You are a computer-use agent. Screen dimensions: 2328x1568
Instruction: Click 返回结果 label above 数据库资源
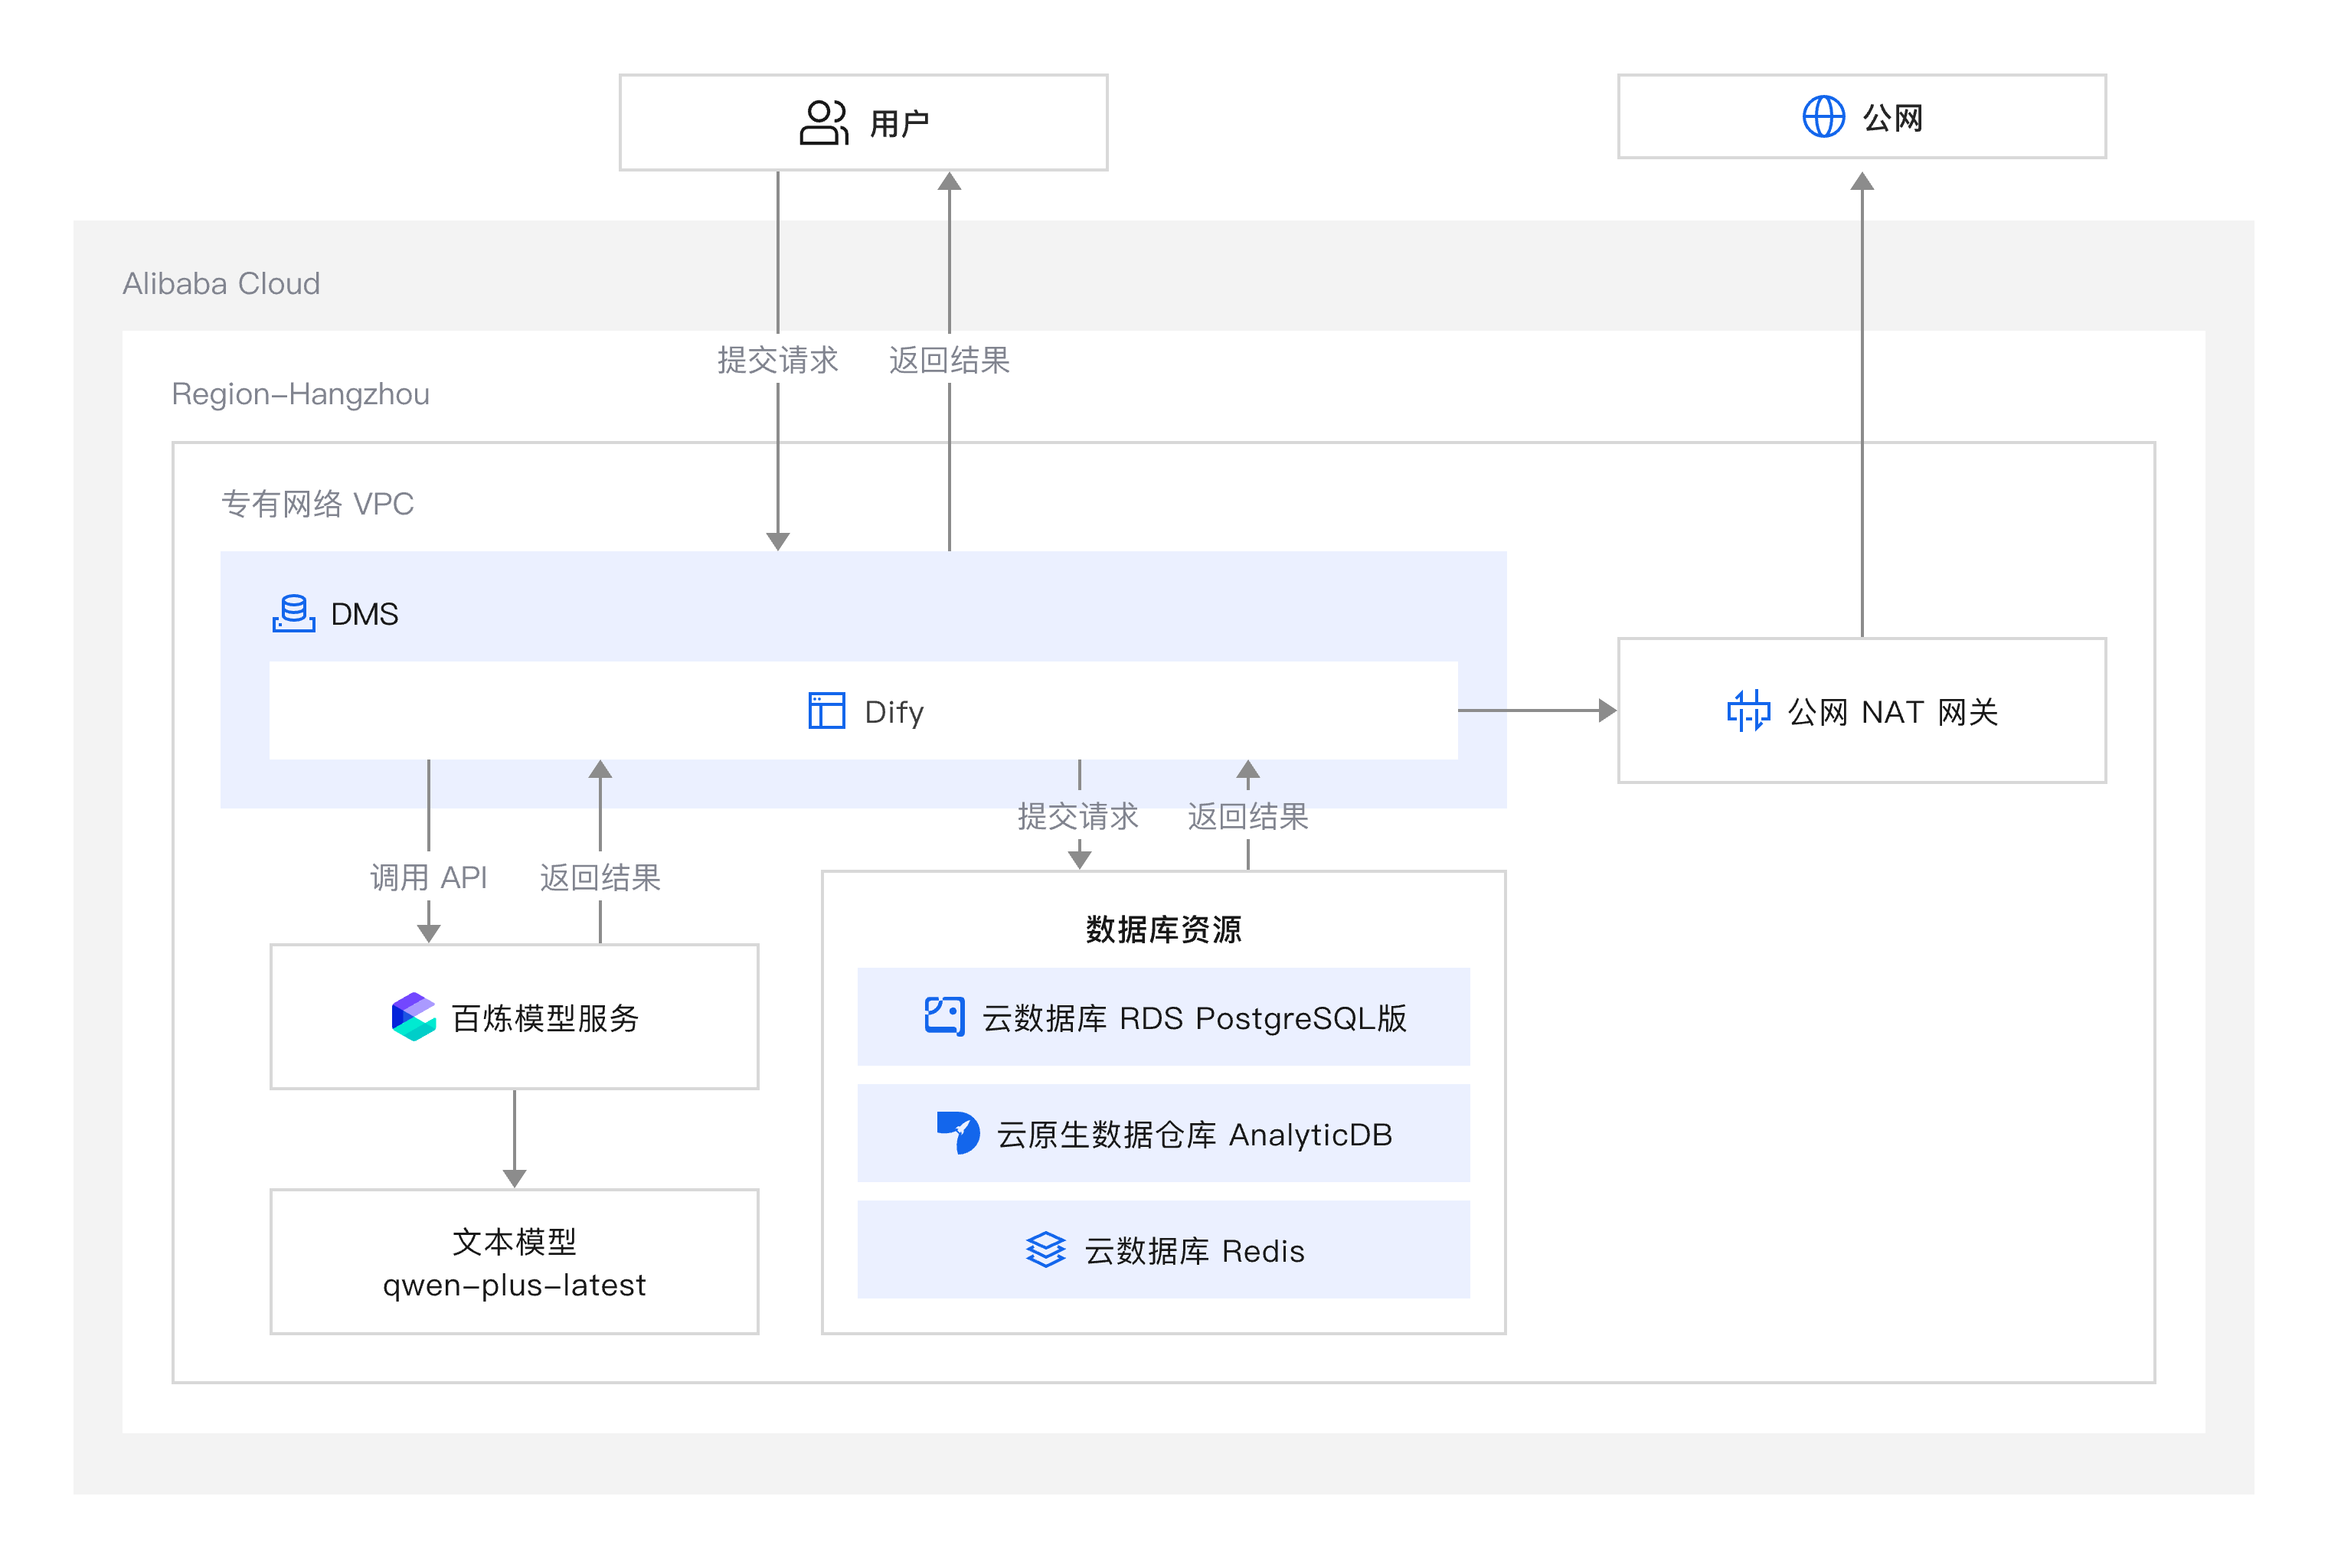pyautogui.click(x=1248, y=817)
